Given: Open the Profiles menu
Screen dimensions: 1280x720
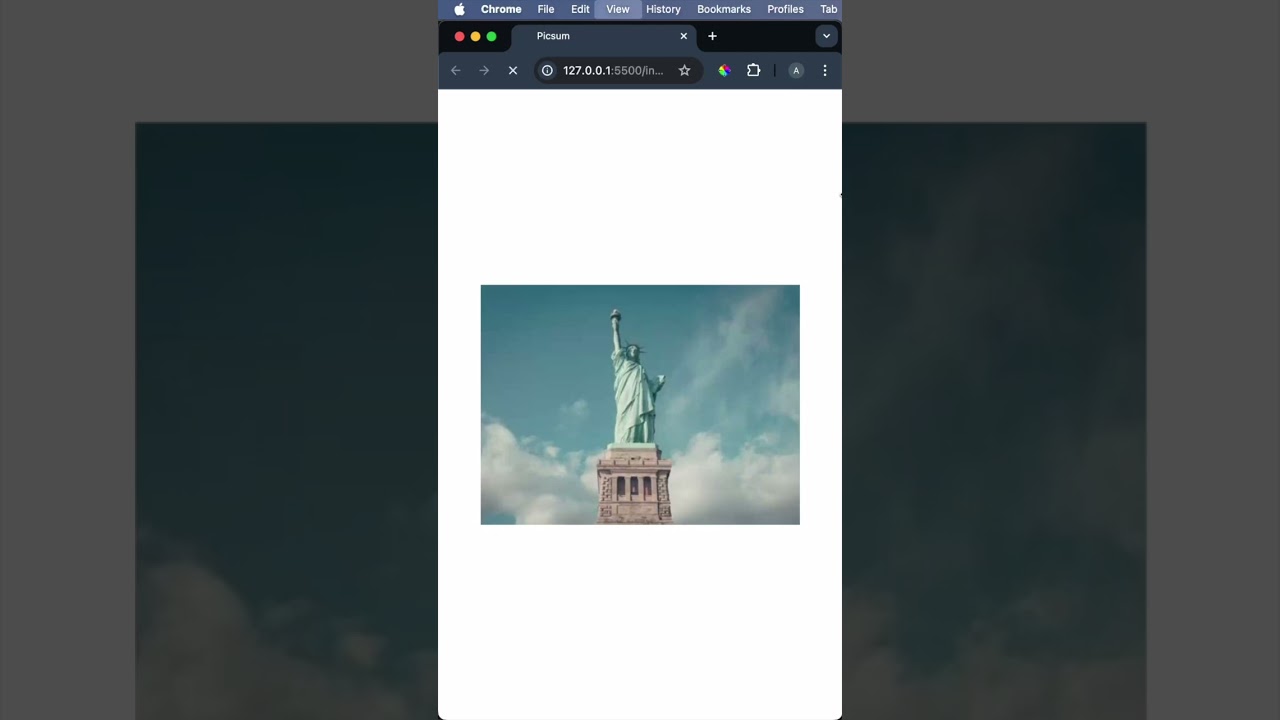Looking at the screenshot, I should 785,9.
